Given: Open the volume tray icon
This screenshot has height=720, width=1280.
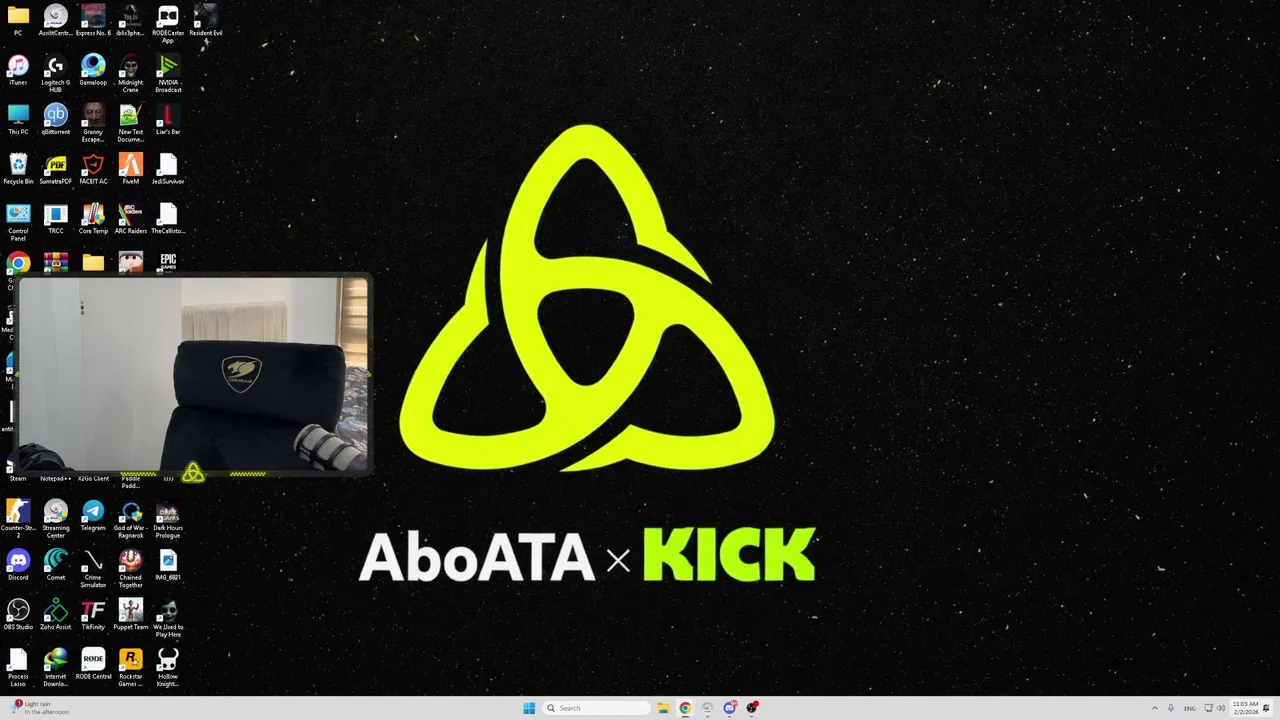Looking at the screenshot, I should point(1221,708).
